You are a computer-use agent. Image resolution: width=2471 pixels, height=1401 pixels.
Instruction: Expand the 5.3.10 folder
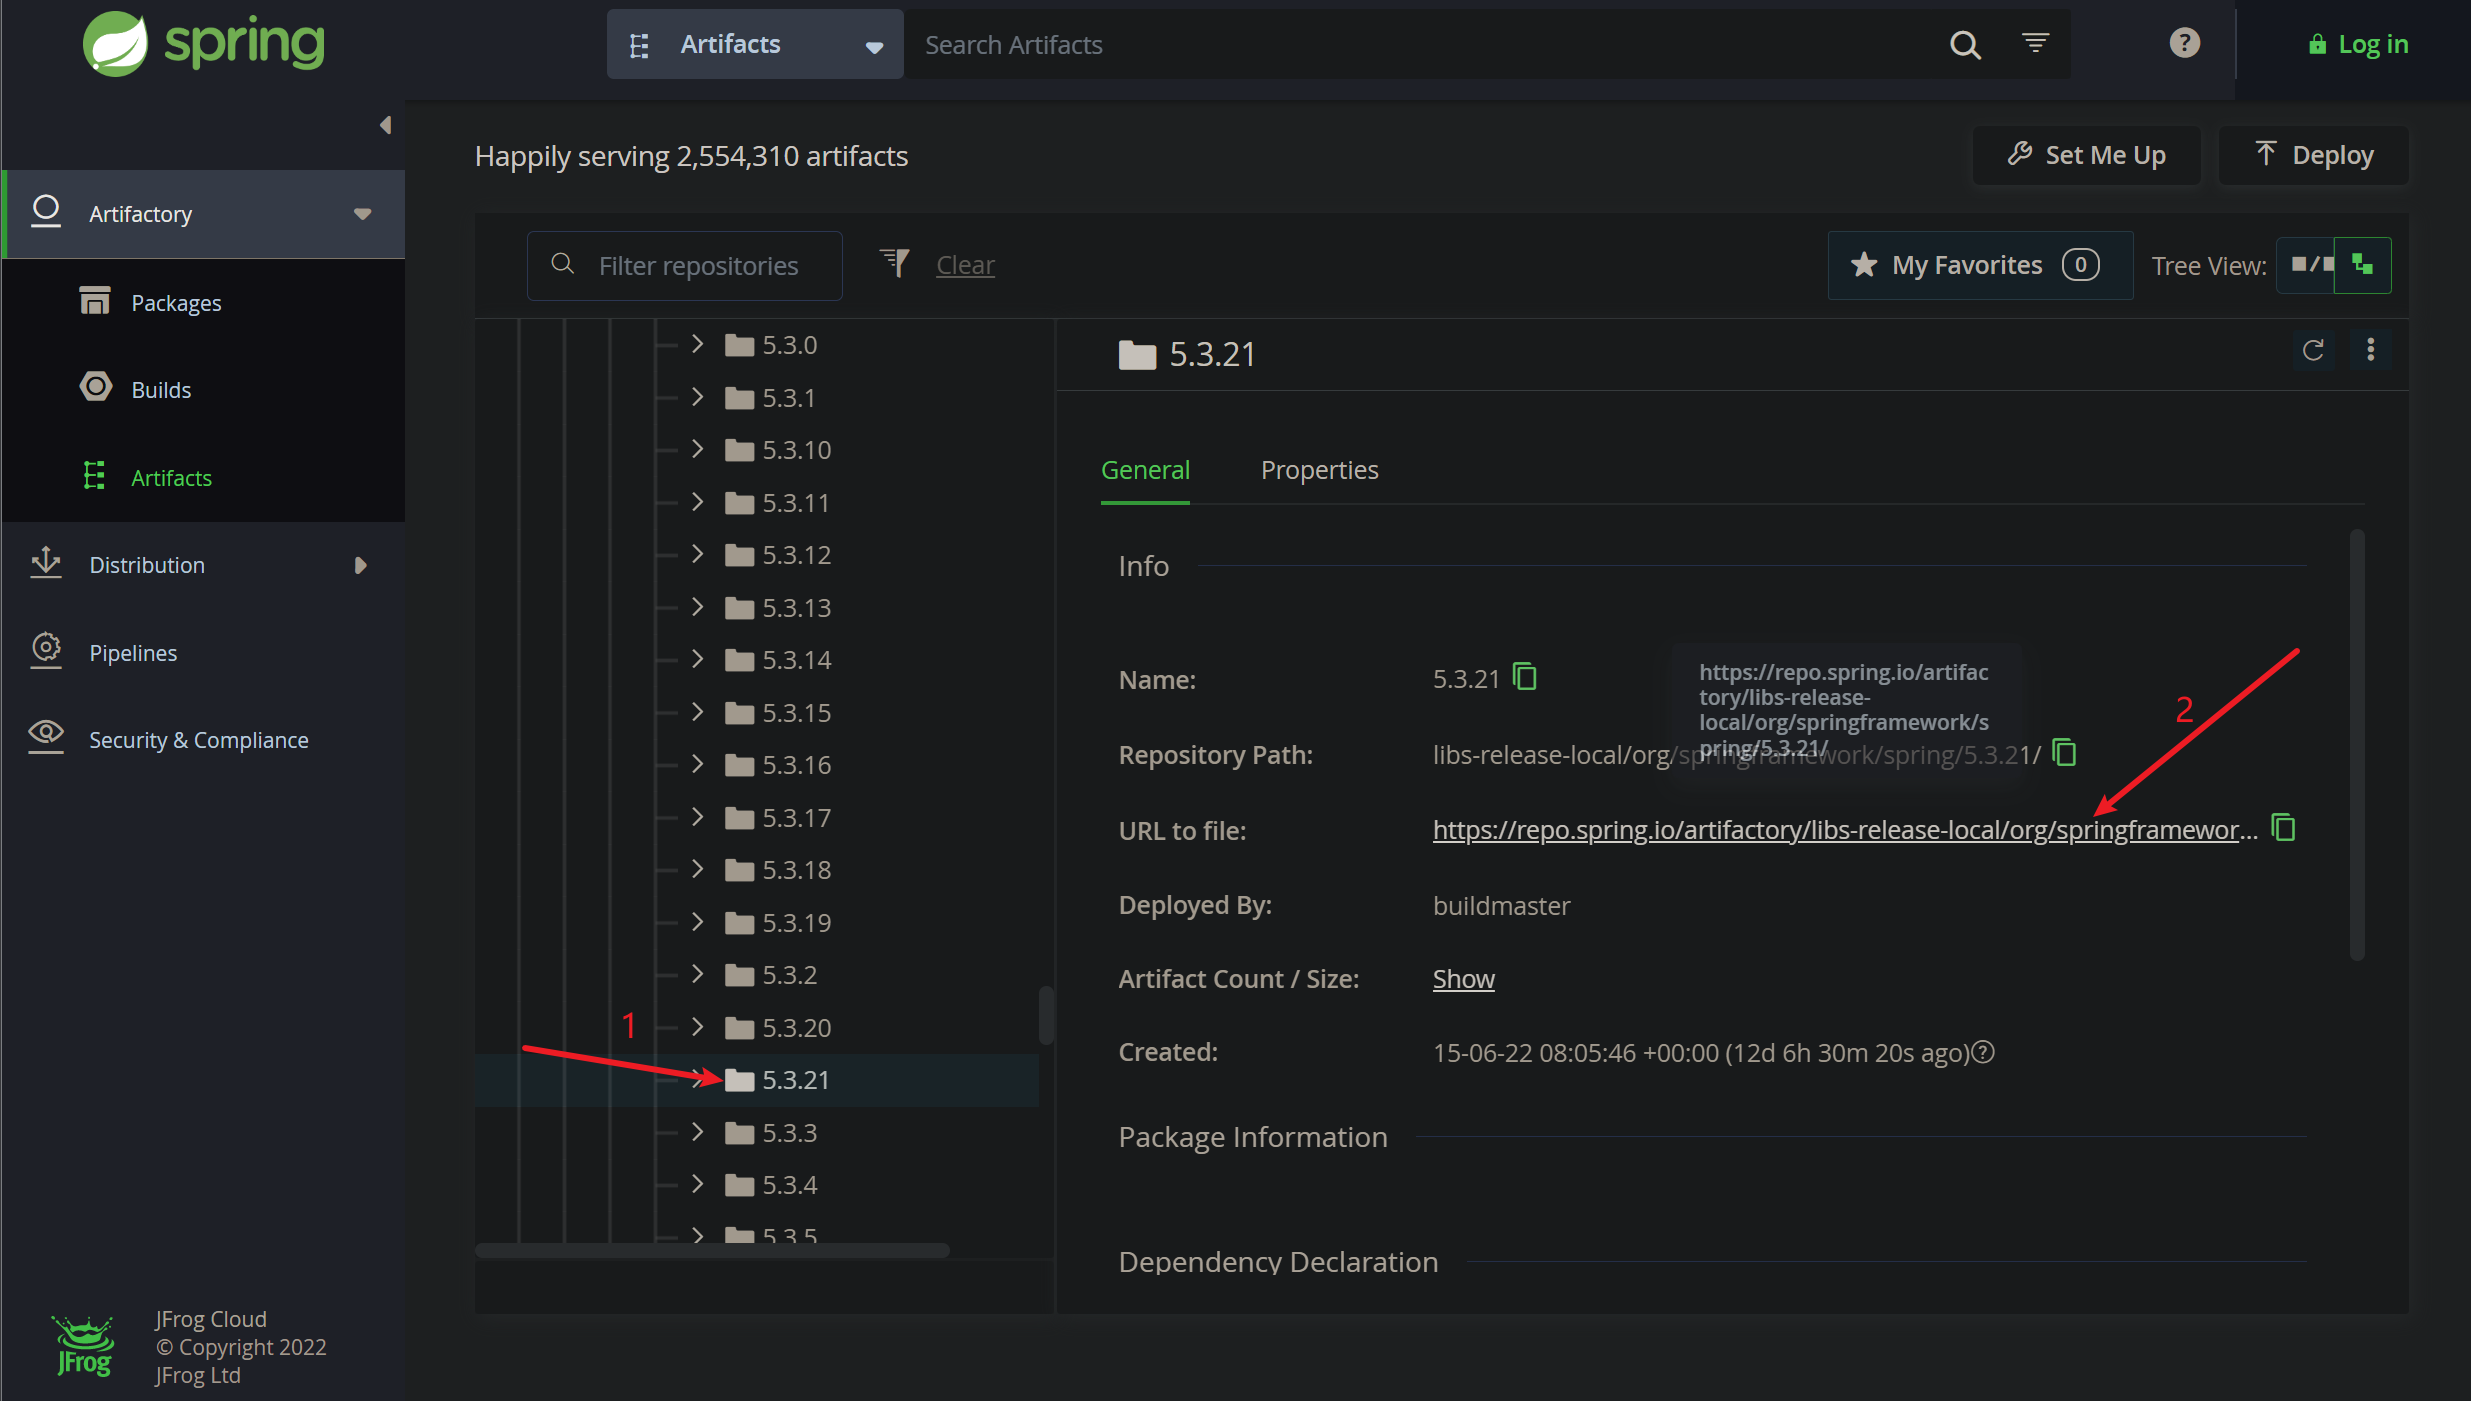click(x=698, y=449)
